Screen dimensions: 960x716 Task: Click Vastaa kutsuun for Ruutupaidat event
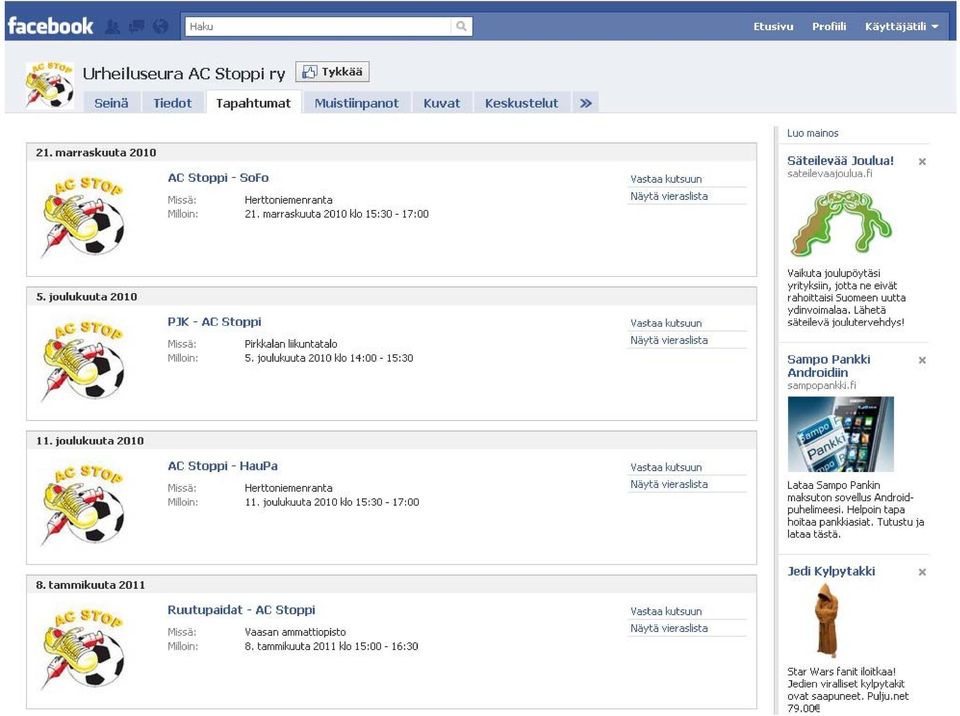click(666, 611)
